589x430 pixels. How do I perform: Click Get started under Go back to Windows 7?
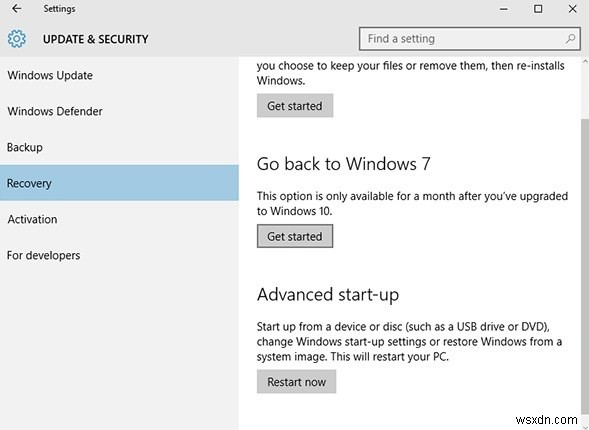295,236
